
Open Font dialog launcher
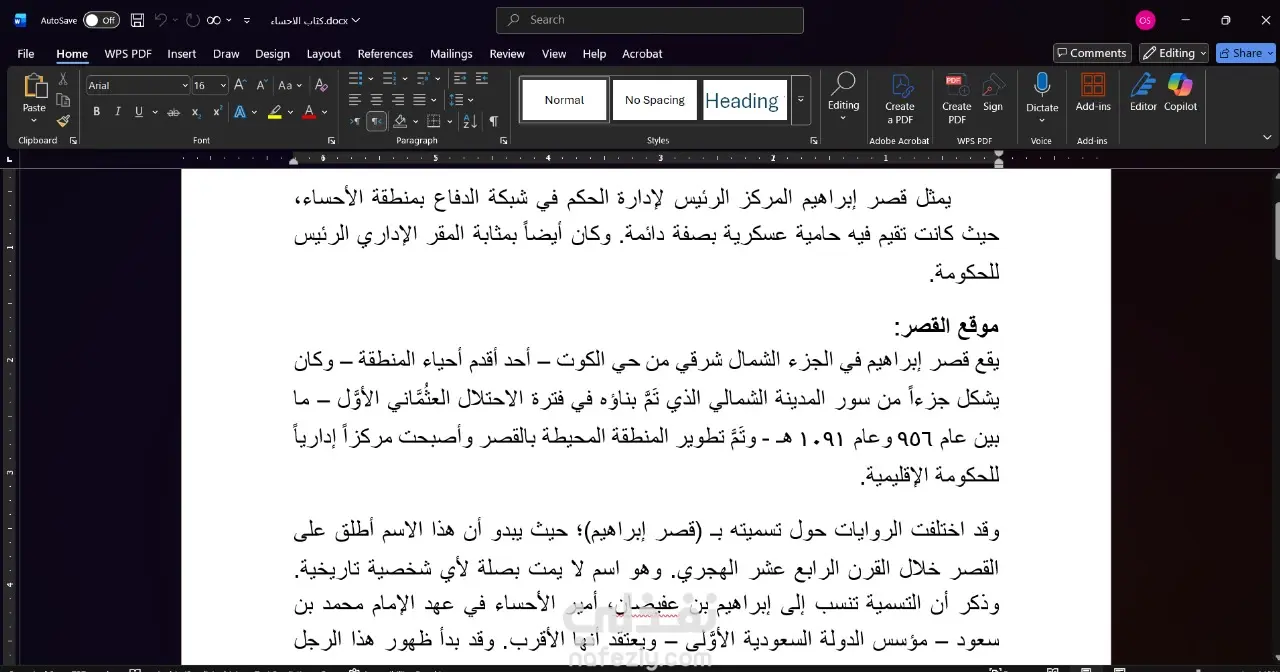[331, 141]
